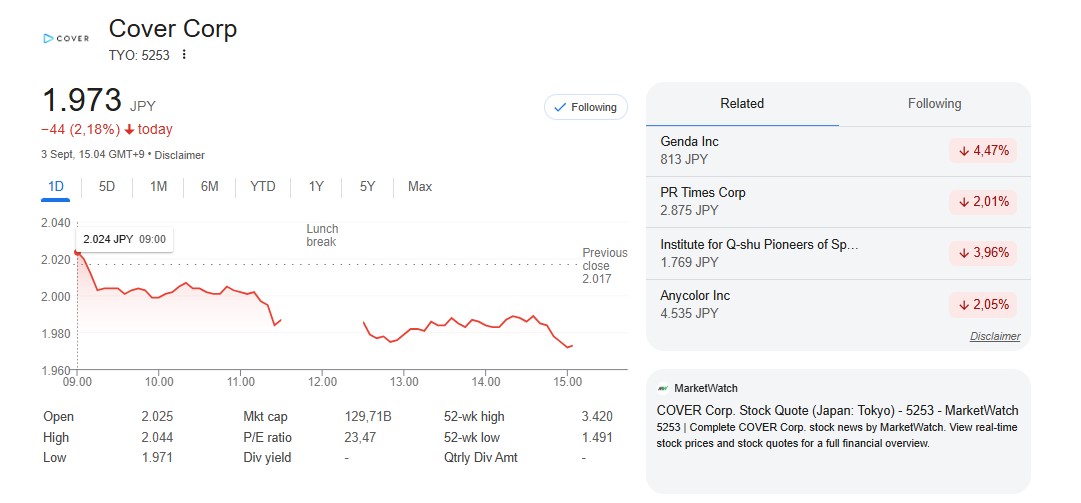
Task: Switch to the Following list tab
Action: tap(934, 104)
